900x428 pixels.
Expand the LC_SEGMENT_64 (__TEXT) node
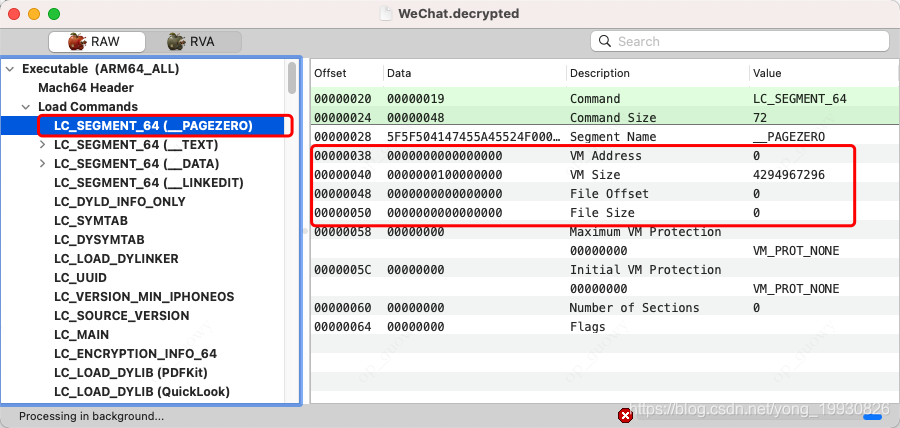(42, 145)
